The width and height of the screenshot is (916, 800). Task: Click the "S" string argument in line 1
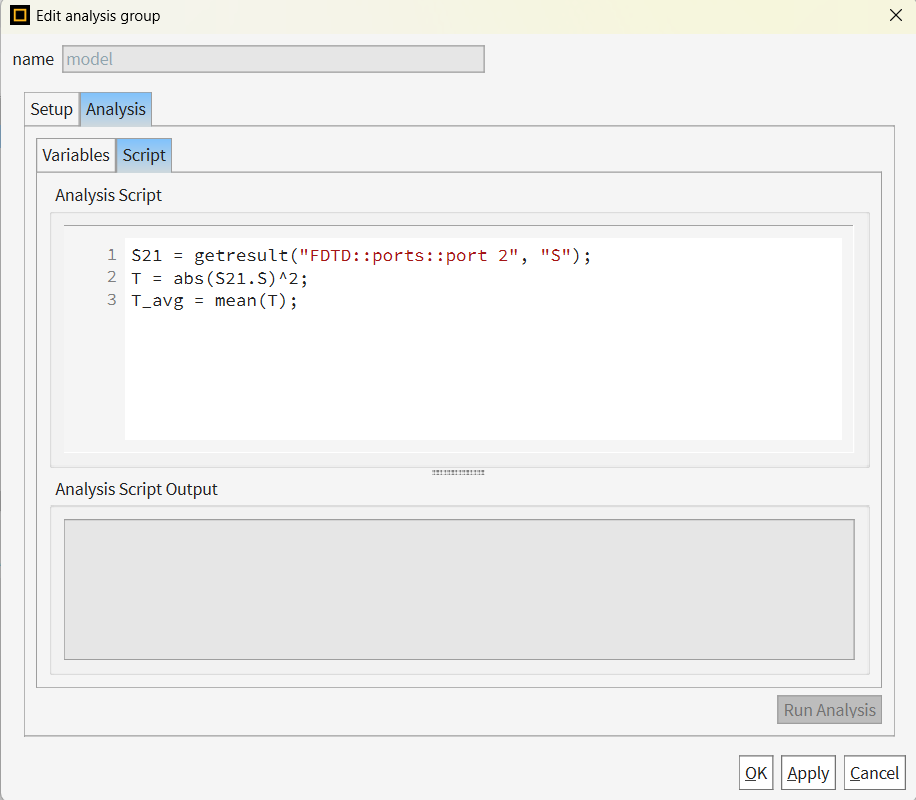tap(555, 255)
